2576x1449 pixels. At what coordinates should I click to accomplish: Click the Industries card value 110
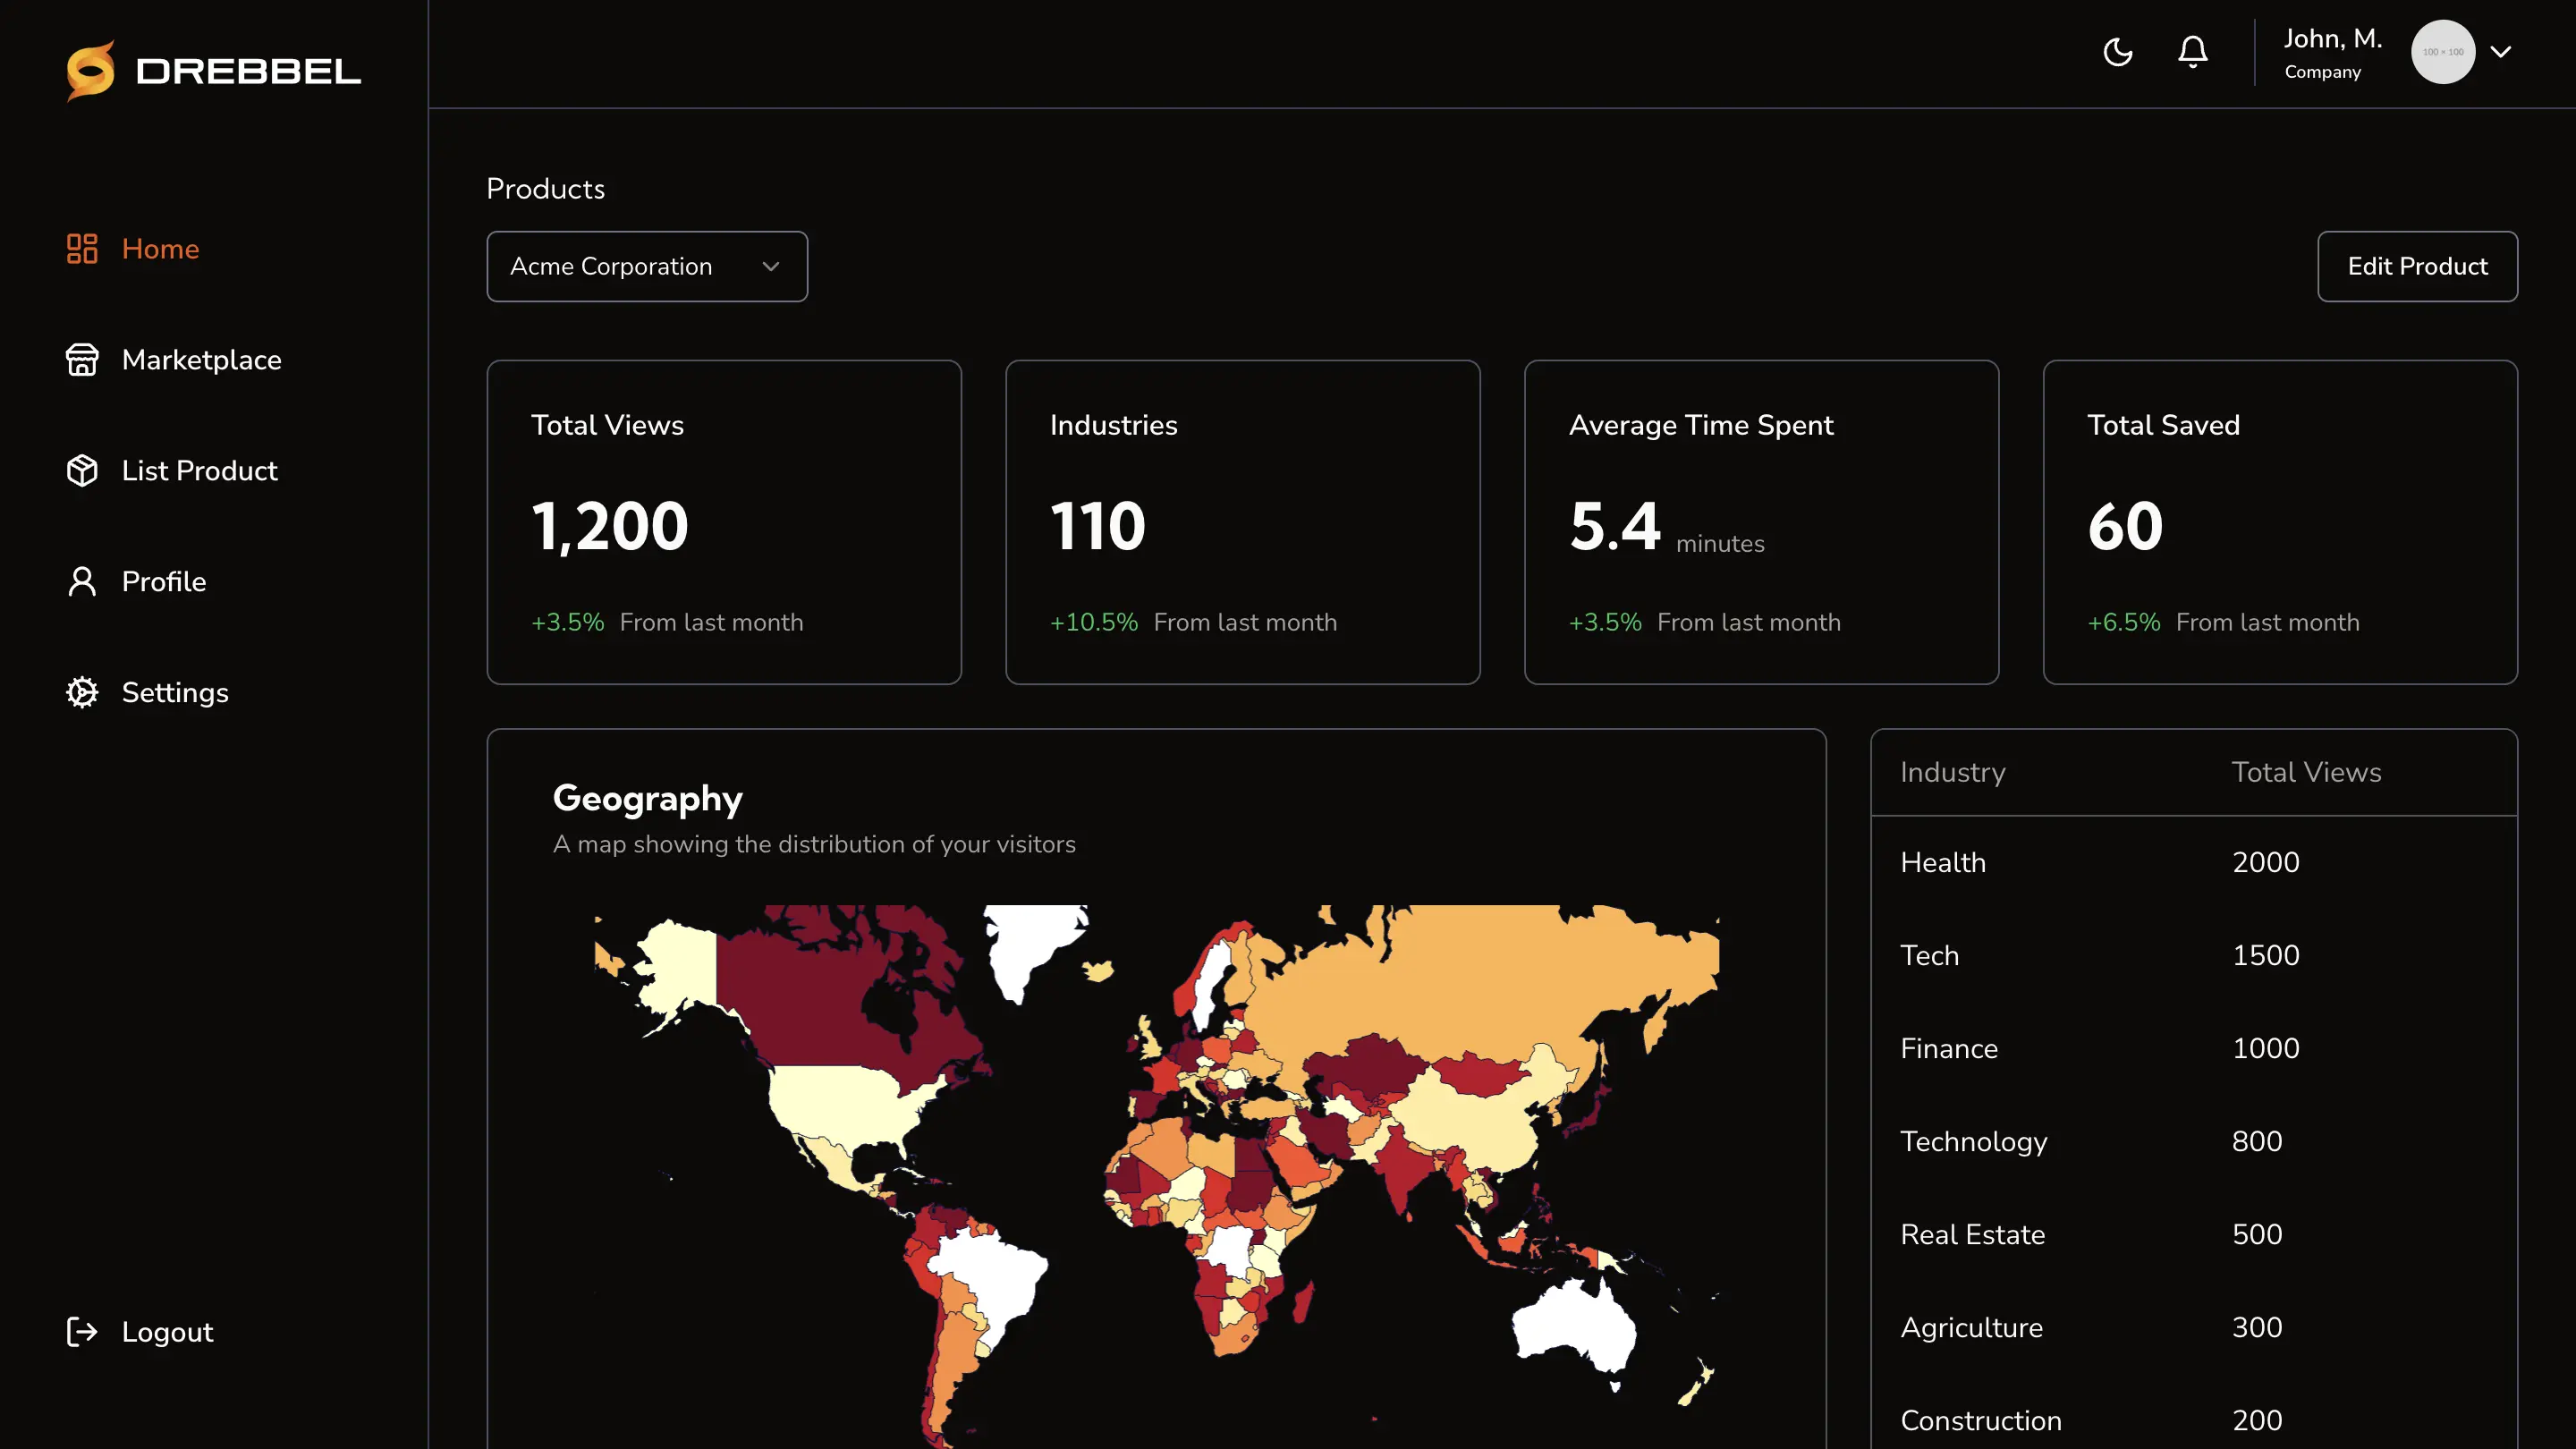[x=1097, y=526]
